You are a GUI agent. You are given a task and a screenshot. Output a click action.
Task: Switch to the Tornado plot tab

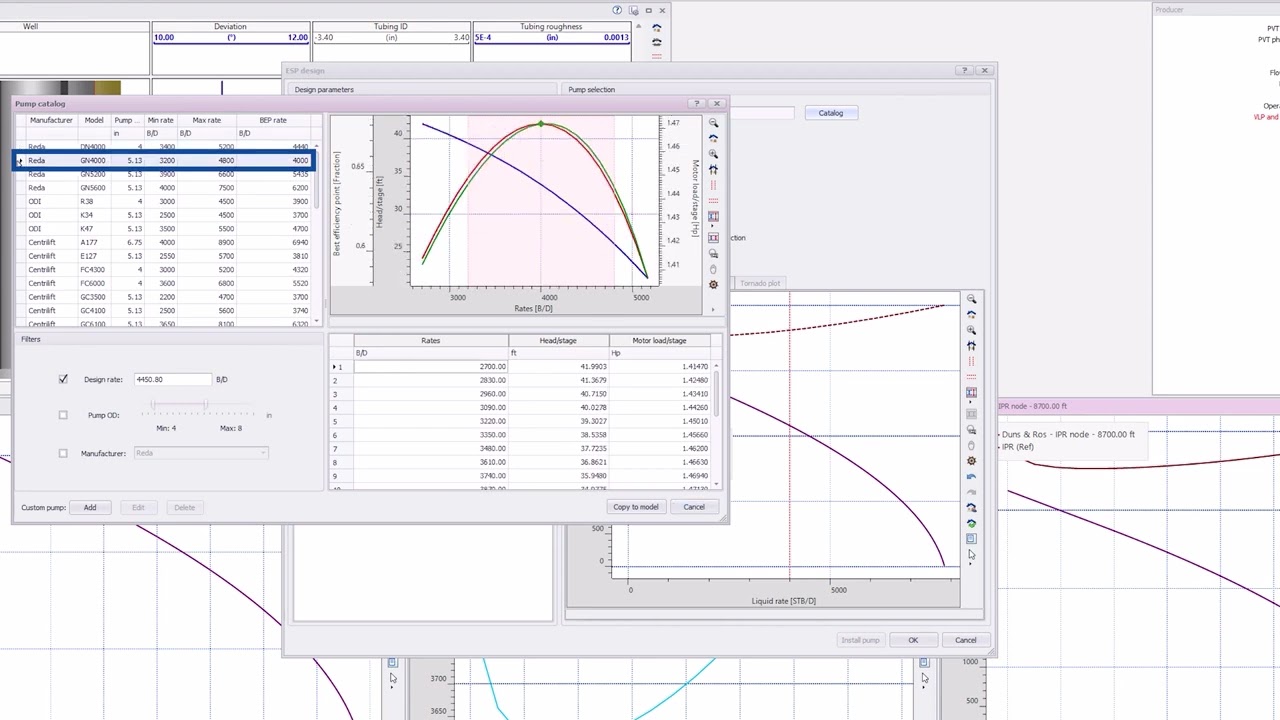tap(760, 283)
